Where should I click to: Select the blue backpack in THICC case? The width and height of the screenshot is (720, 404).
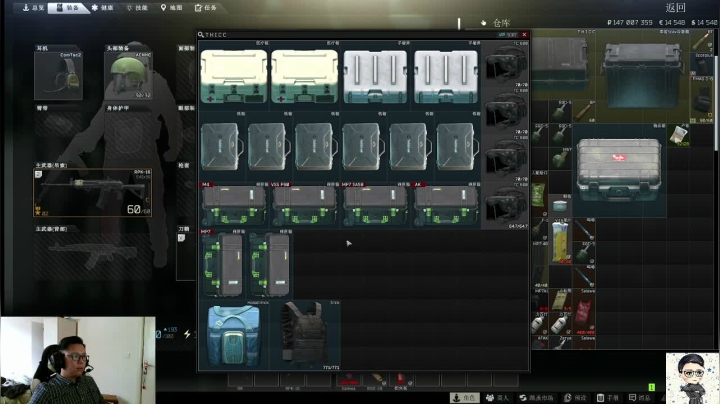click(x=234, y=335)
